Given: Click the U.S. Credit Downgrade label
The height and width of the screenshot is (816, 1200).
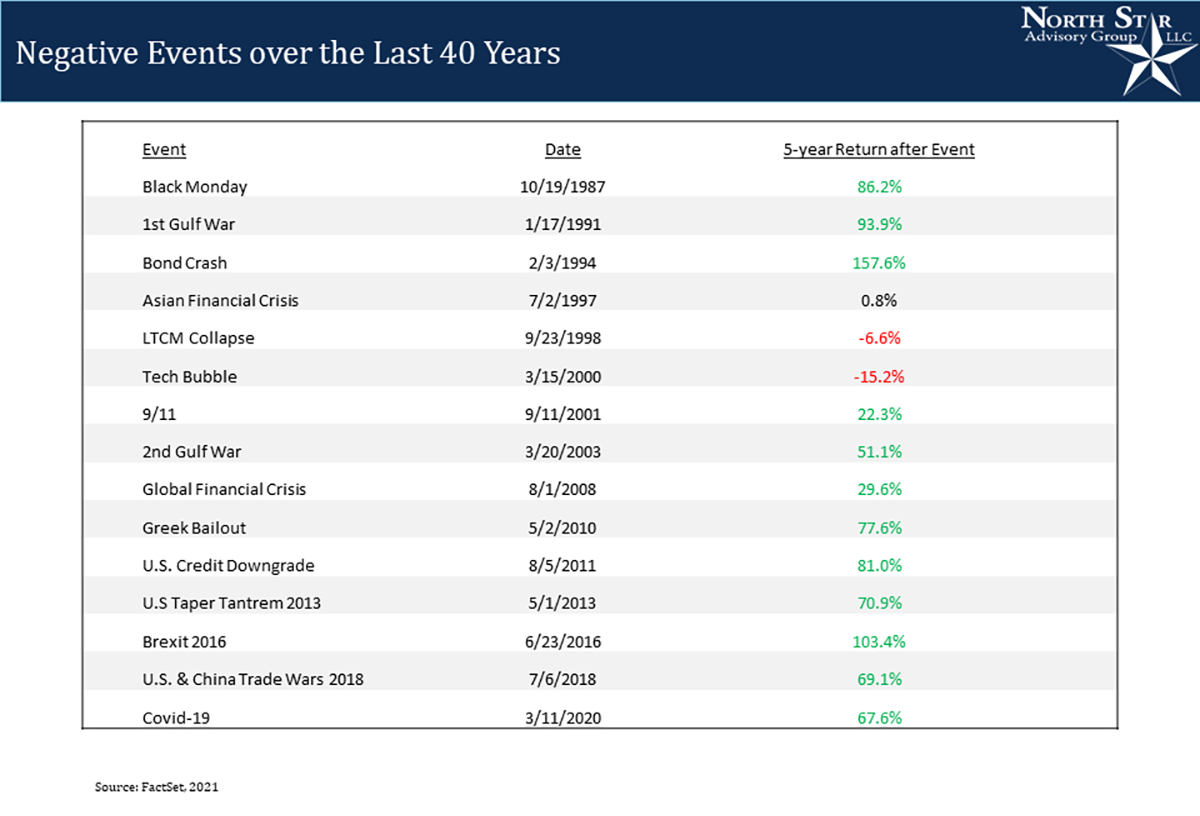Looking at the screenshot, I should [x=227, y=565].
